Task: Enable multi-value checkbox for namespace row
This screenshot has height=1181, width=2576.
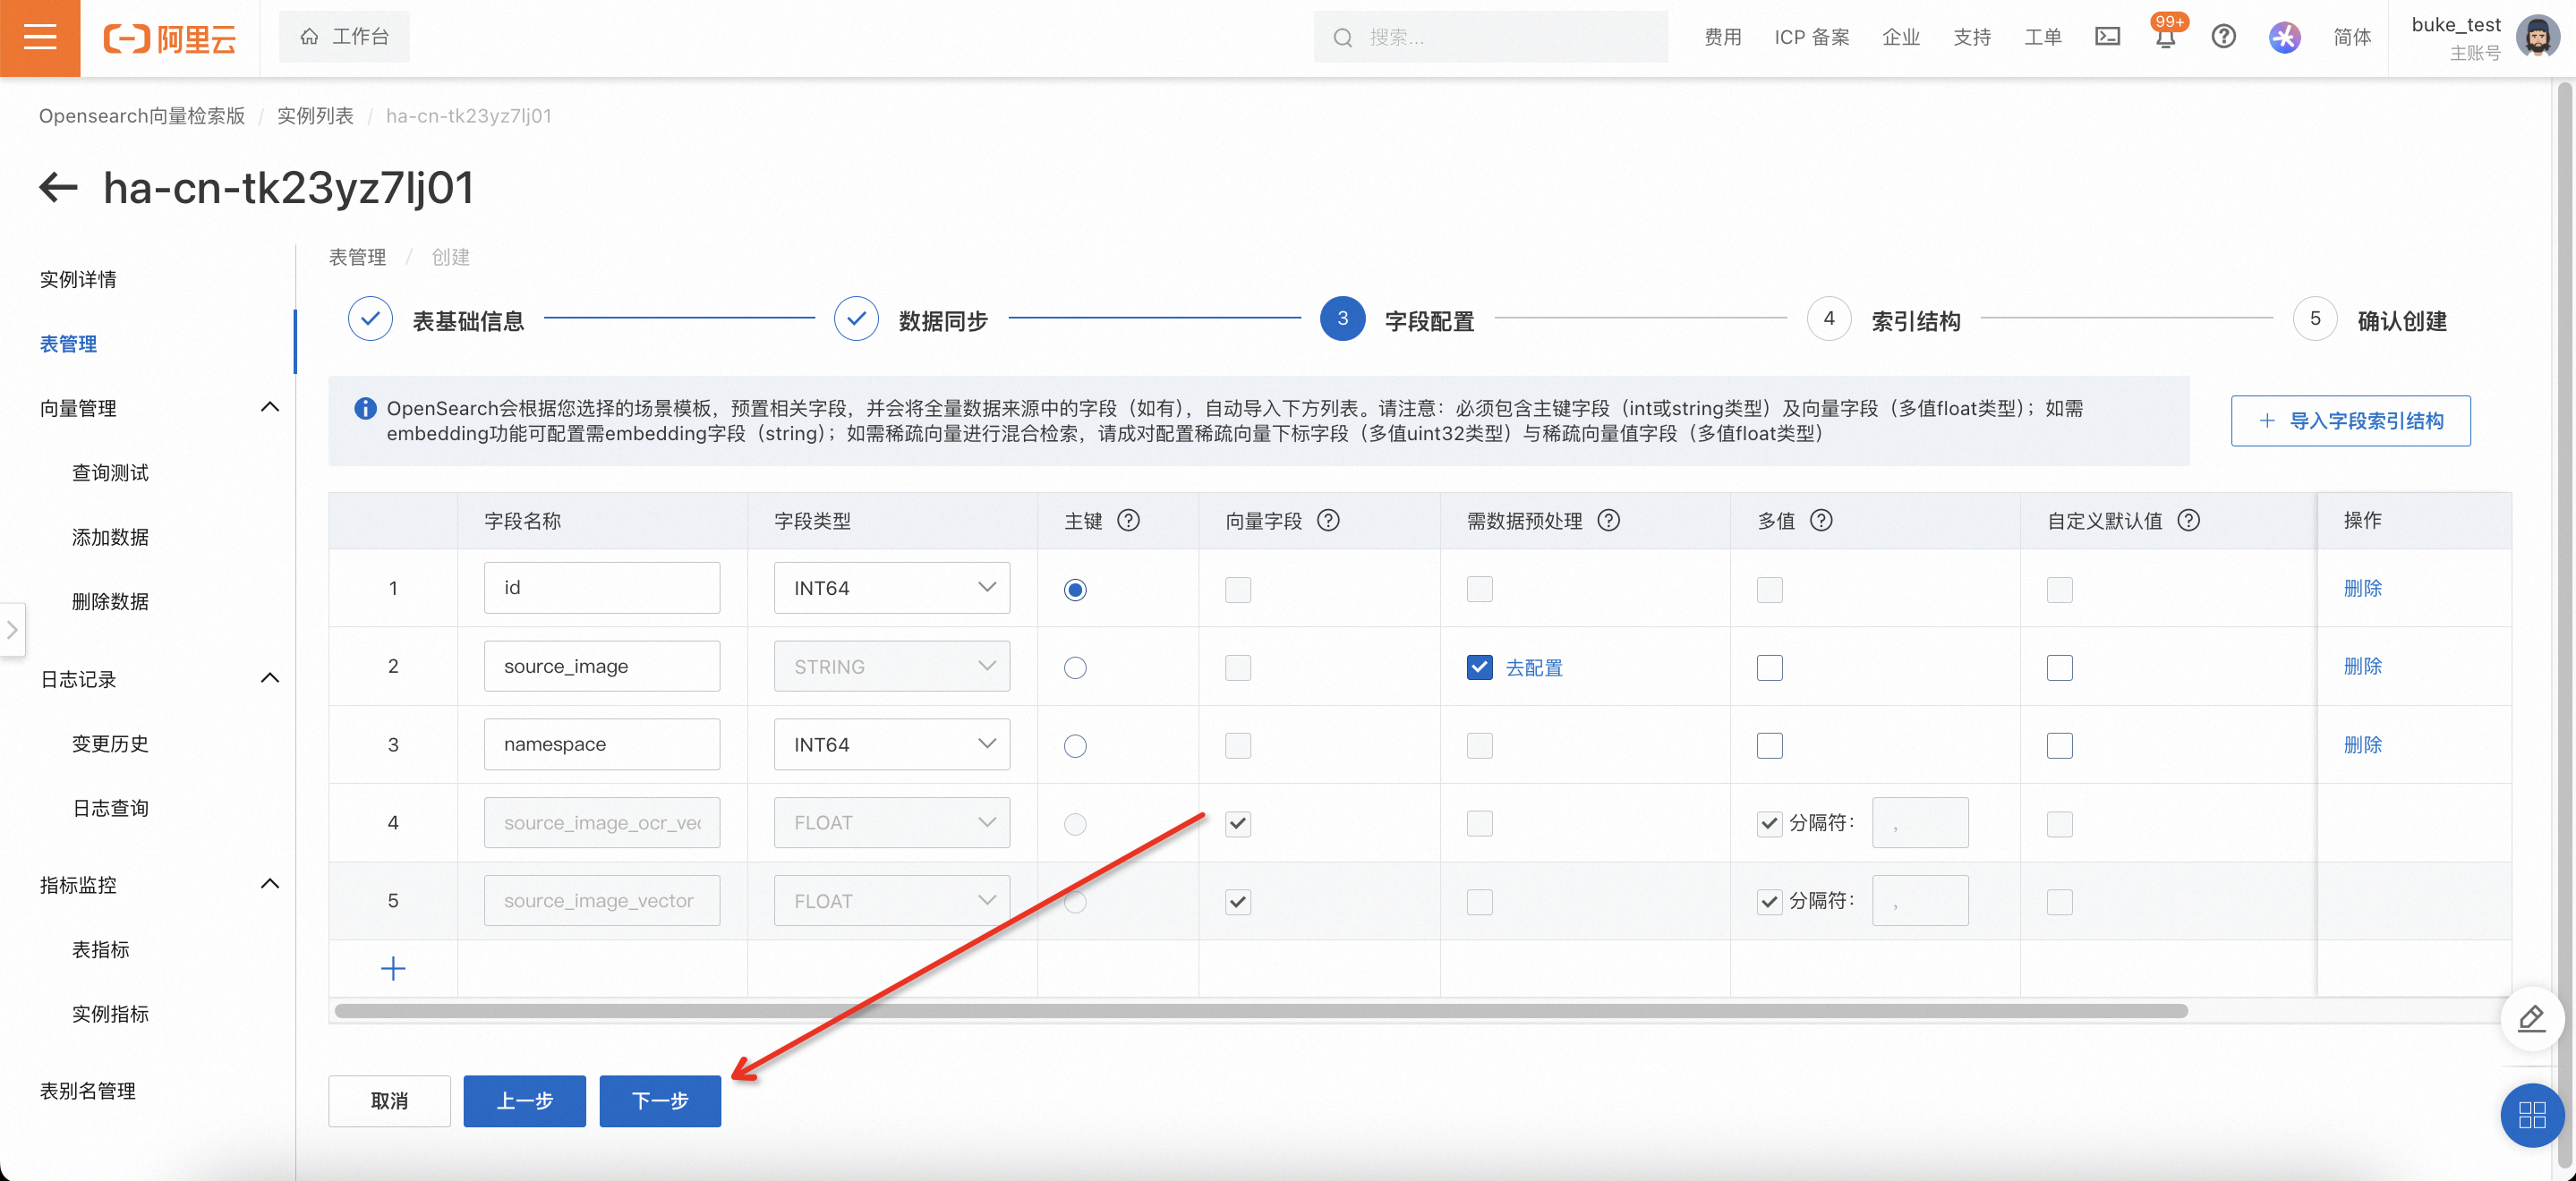Action: pyautogui.click(x=1769, y=746)
